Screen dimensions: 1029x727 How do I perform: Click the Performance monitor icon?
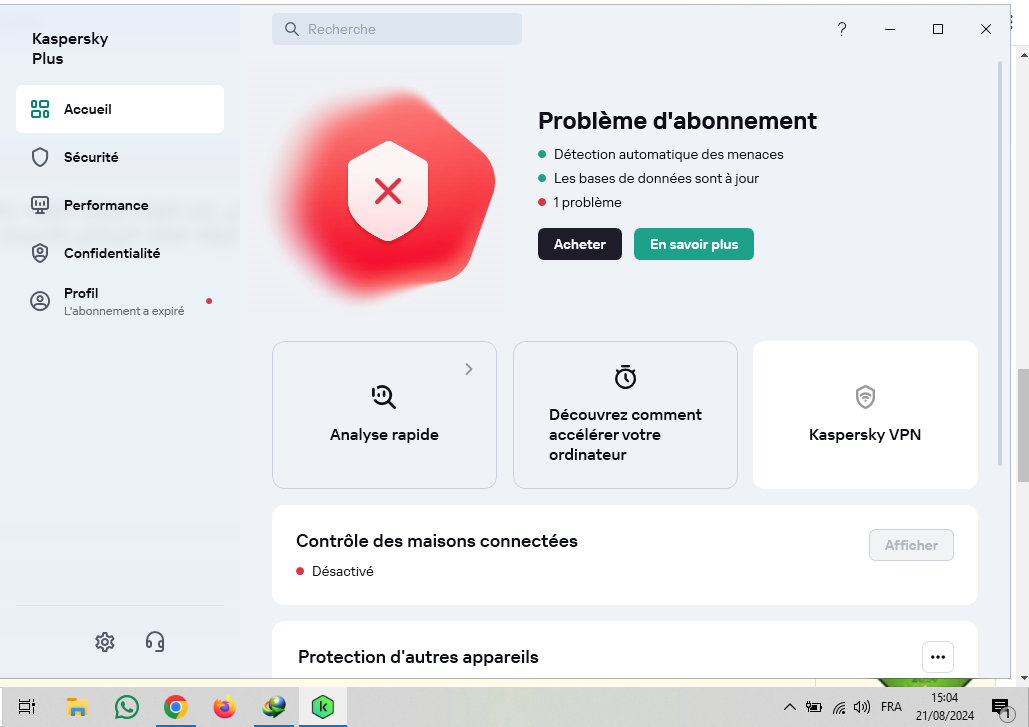40,205
